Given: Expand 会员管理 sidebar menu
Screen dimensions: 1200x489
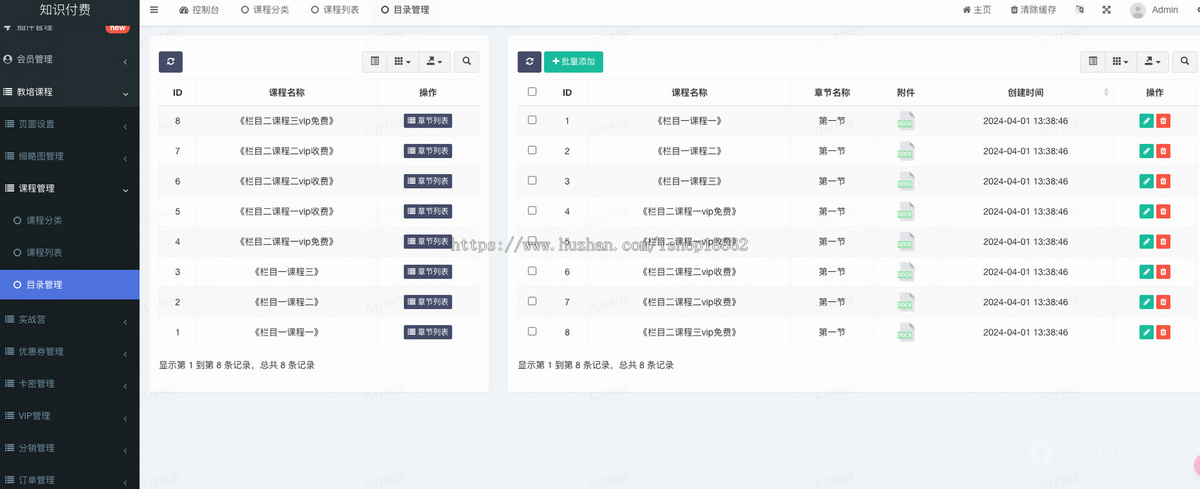Looking at the screenshot, I should [x=69, y=60].
